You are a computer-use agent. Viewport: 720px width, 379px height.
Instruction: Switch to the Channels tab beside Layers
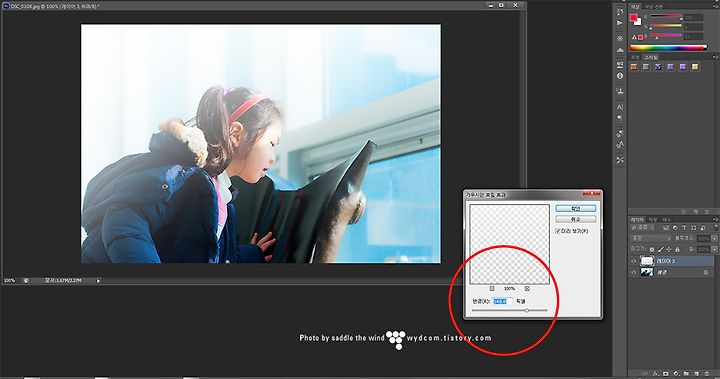[x=652, y=220]
